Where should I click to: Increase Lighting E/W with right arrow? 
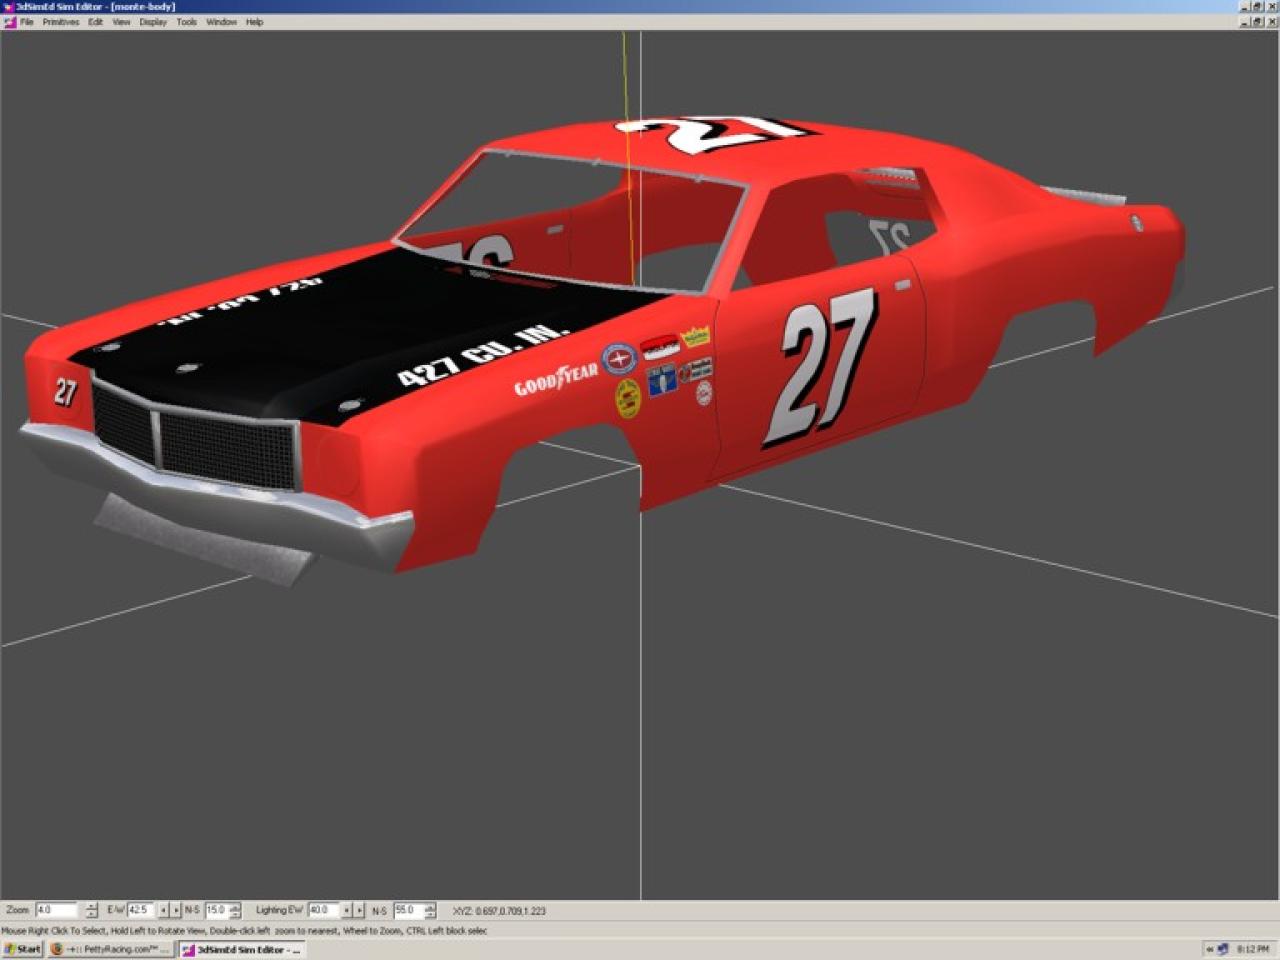coord(359,910)
